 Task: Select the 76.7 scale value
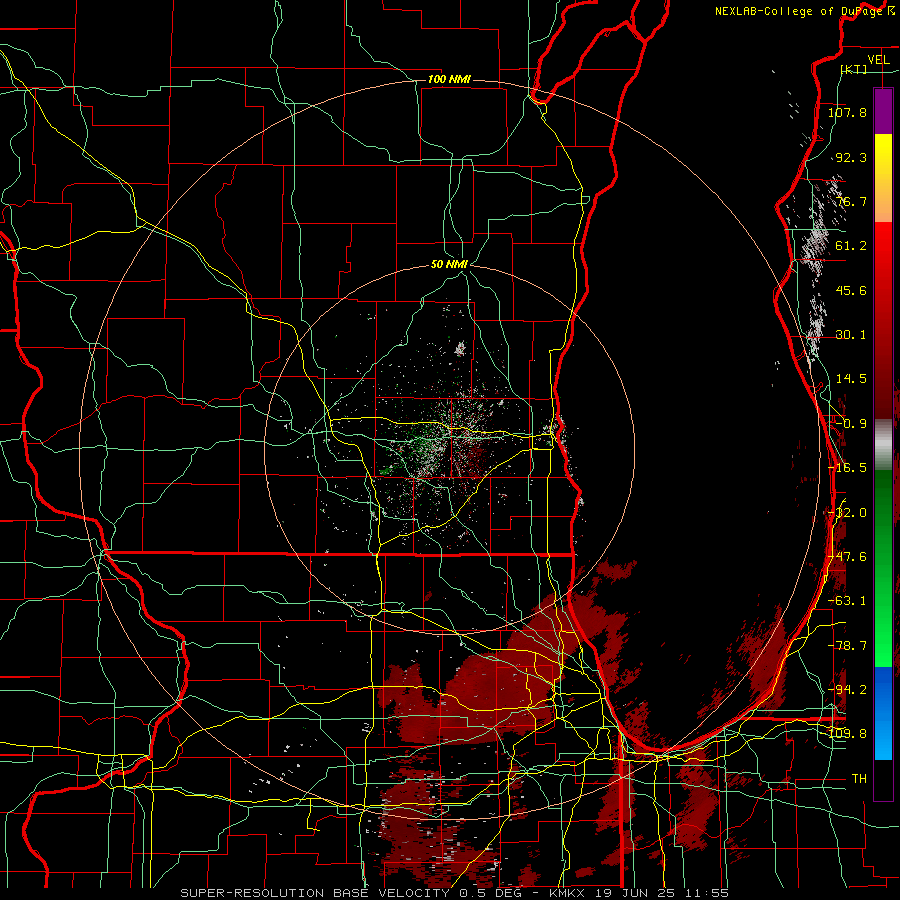[x=851, y=201]
